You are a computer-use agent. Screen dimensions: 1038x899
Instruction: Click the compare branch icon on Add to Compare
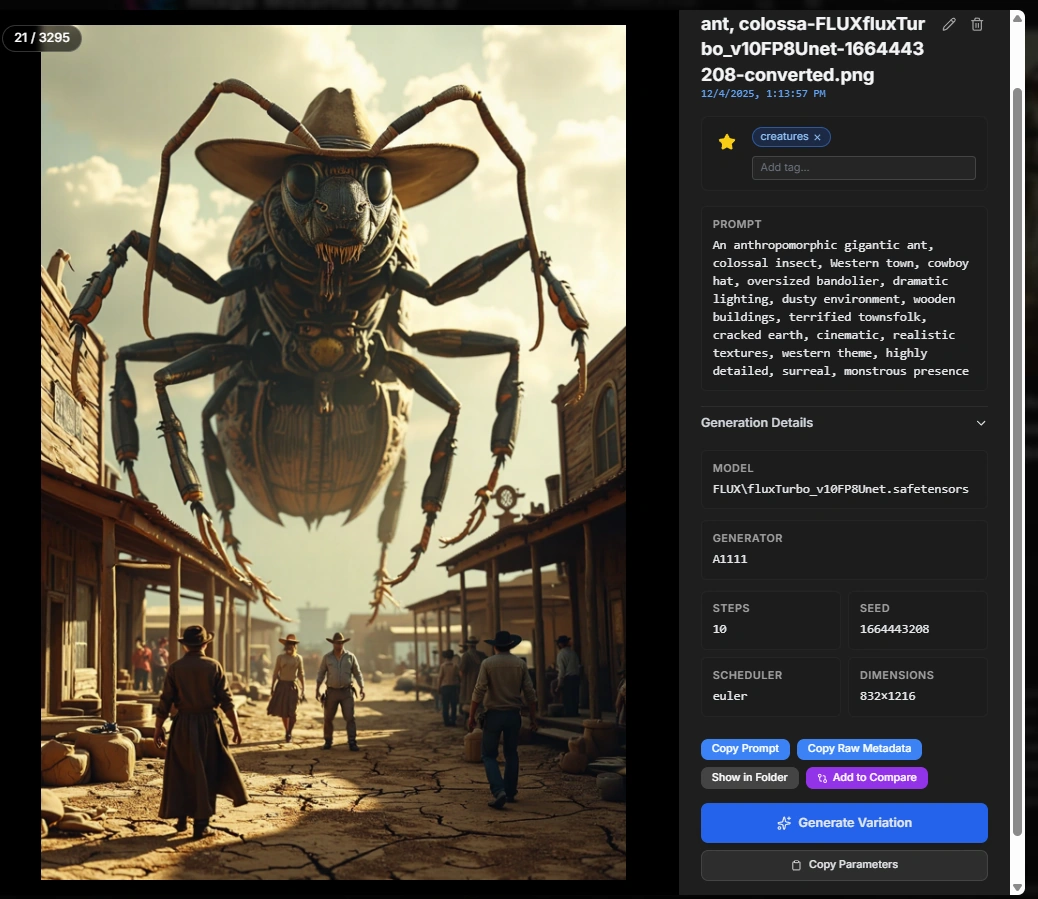pyautogui.click(x=823, y=777)
